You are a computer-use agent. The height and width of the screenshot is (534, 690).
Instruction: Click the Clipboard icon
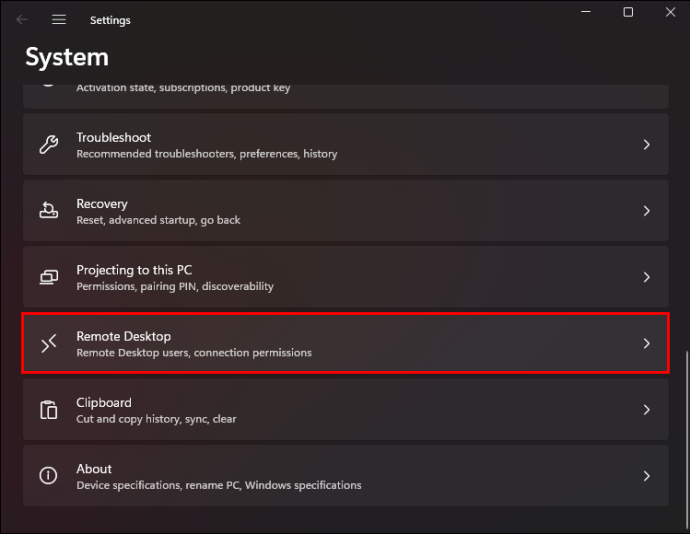(48, 410)
